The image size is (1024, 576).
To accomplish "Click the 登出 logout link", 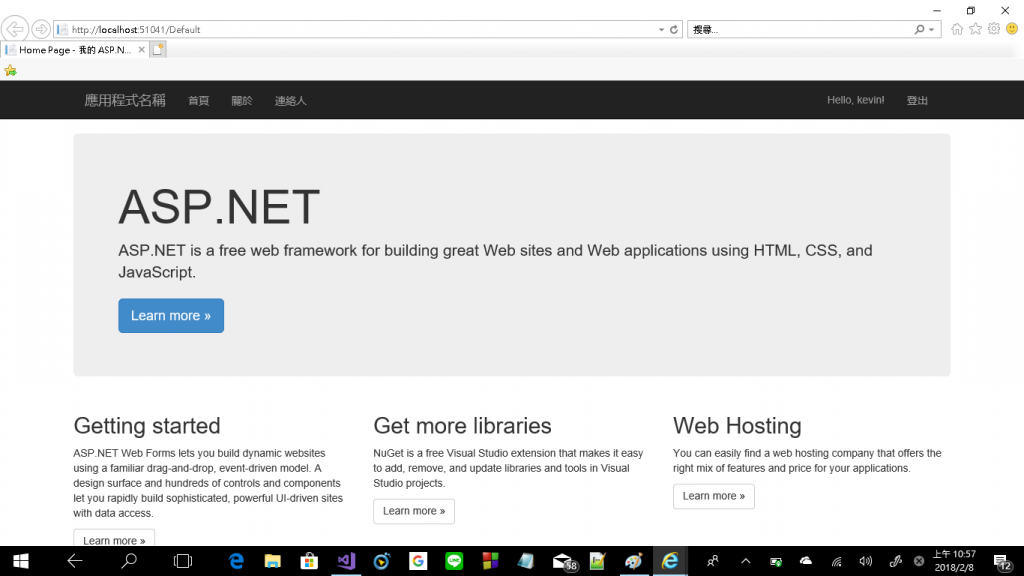I will [917, 100].
